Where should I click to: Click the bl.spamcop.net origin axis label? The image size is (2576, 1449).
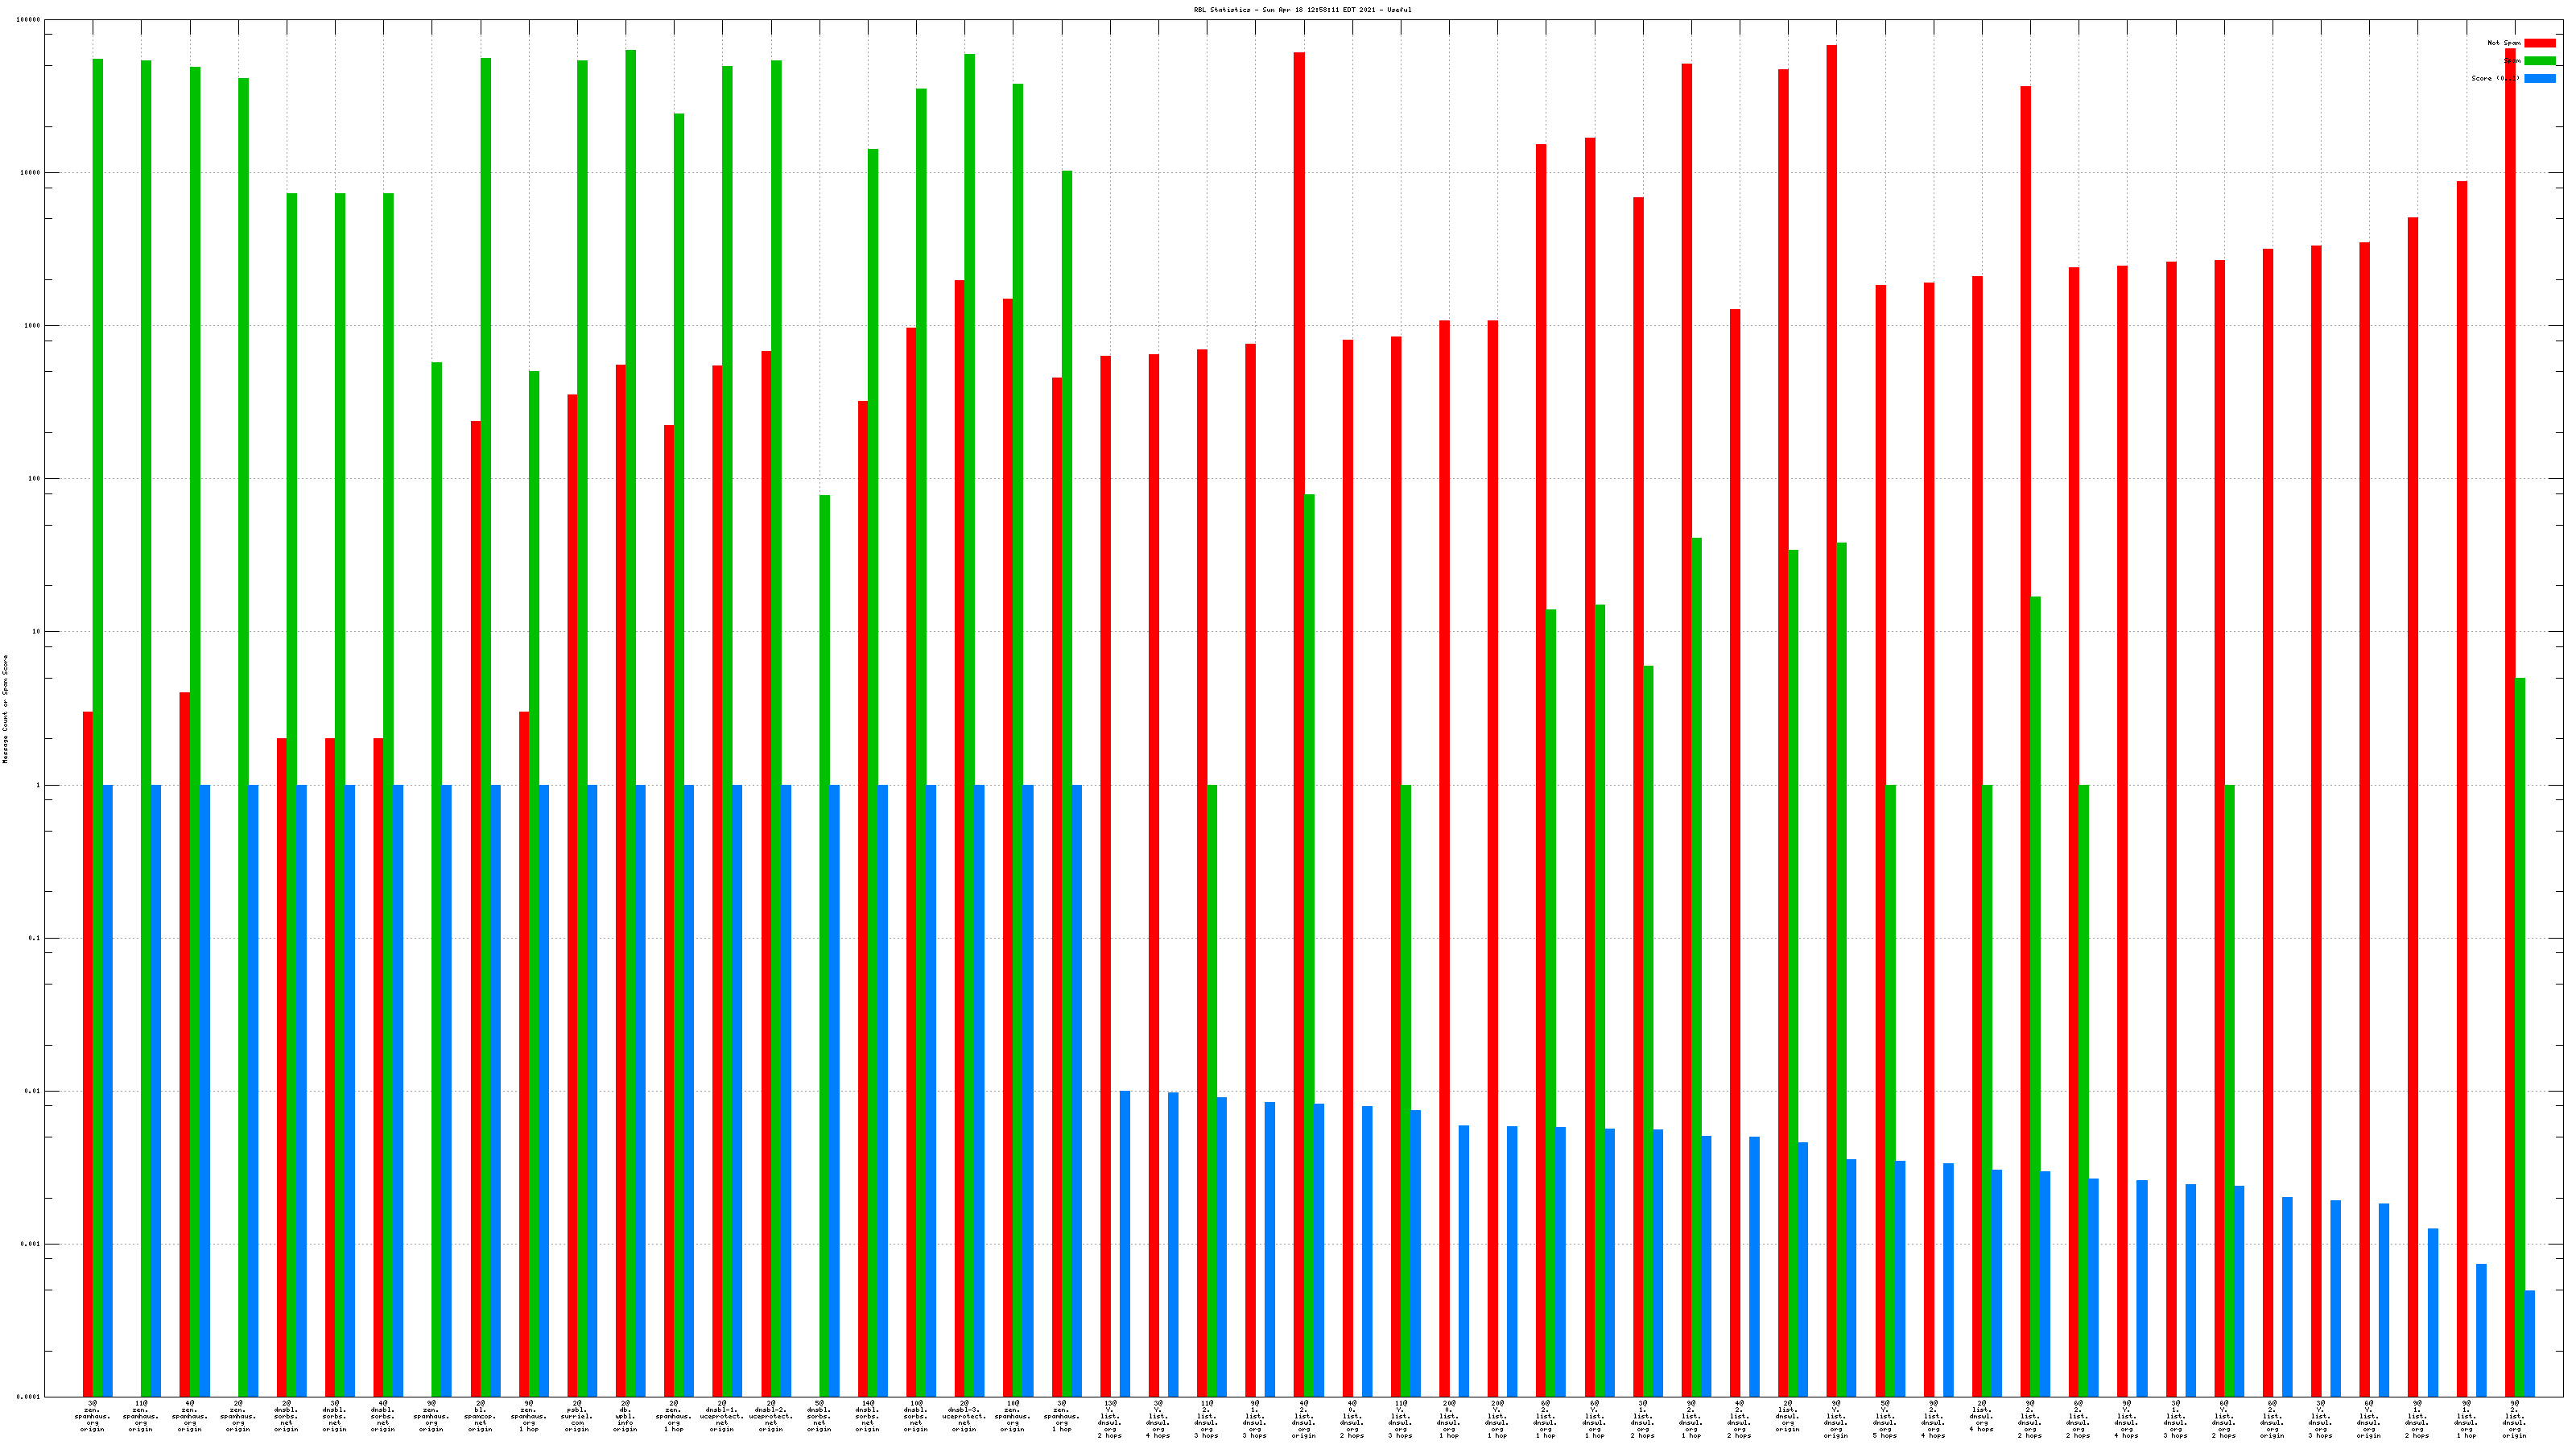coord(480,1416)
